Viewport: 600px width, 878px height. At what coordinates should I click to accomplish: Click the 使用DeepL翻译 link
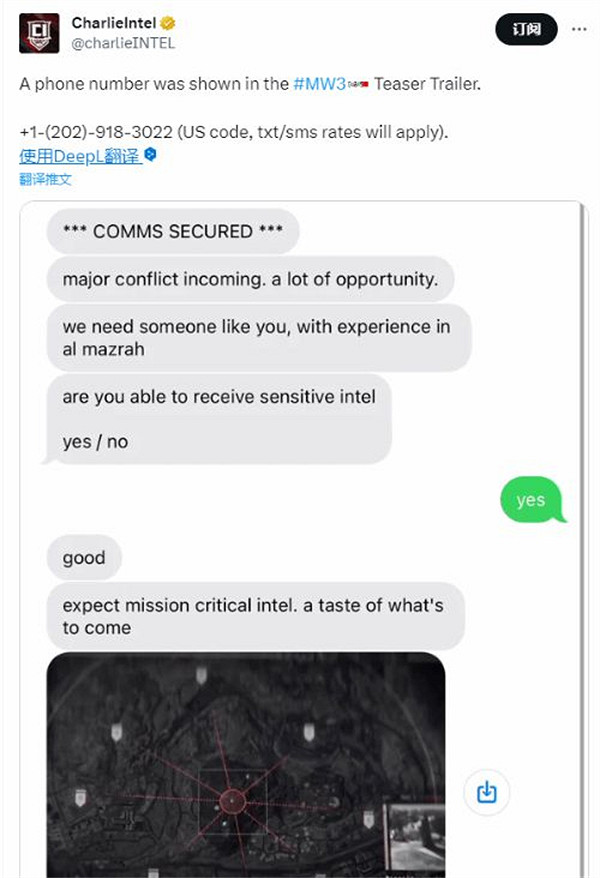coord(80,156)
